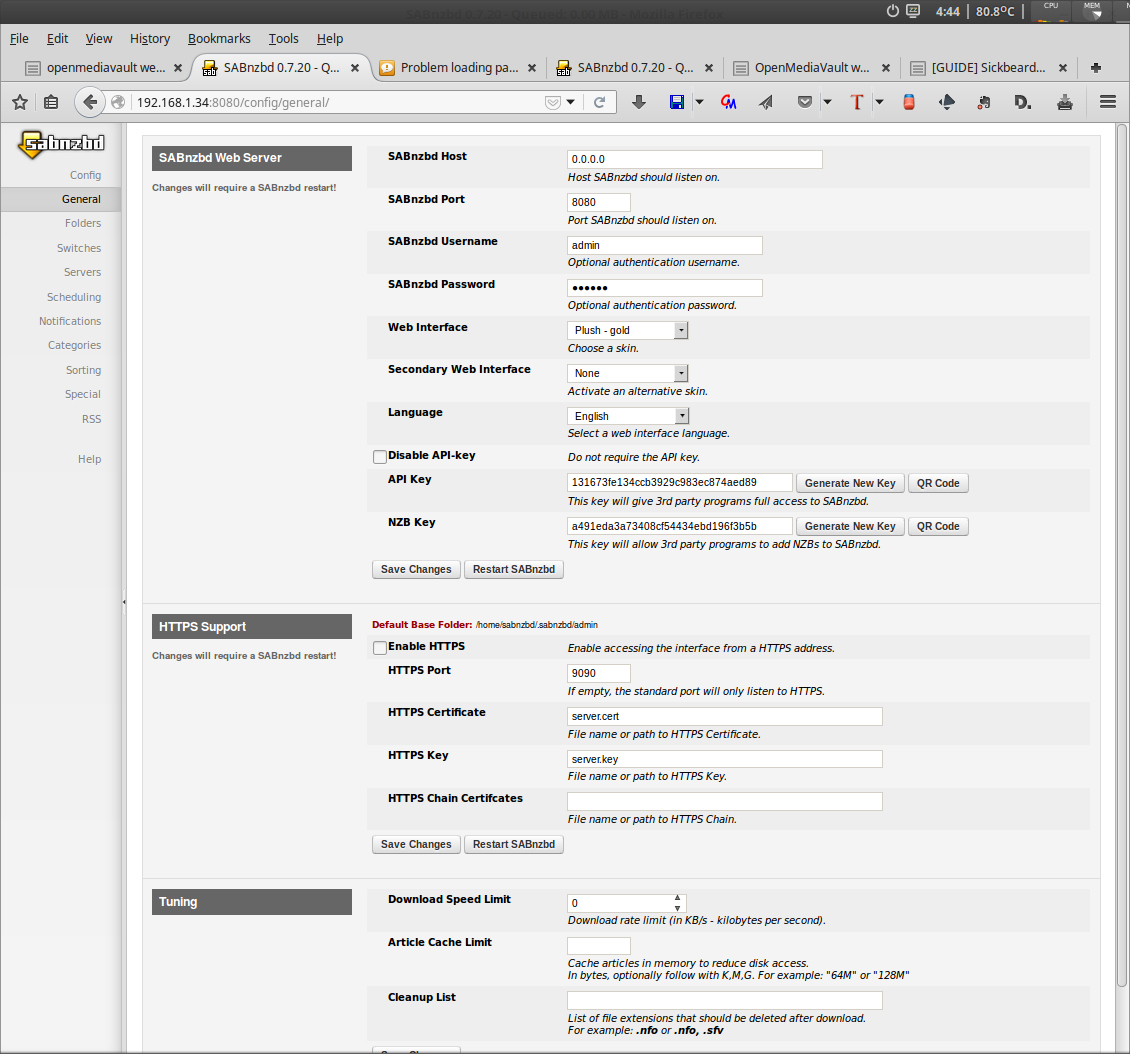Click the bookmark star icon
Viewport: 1130px width, 1054px height.
coord(20,102)
